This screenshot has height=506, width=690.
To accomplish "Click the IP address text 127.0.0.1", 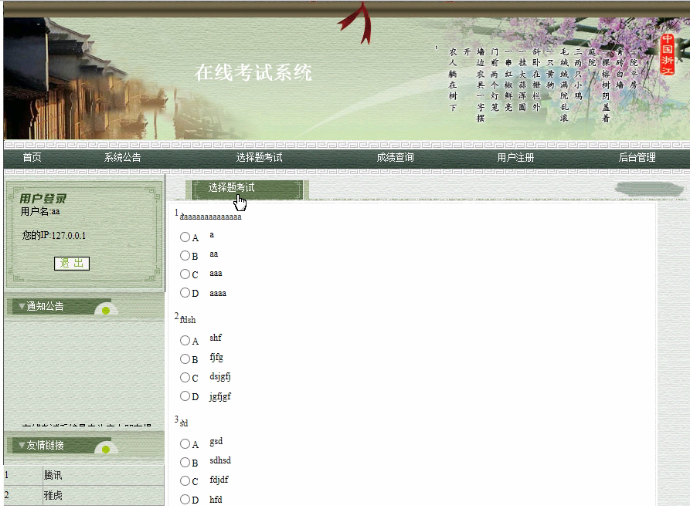I will pos(69,235).
